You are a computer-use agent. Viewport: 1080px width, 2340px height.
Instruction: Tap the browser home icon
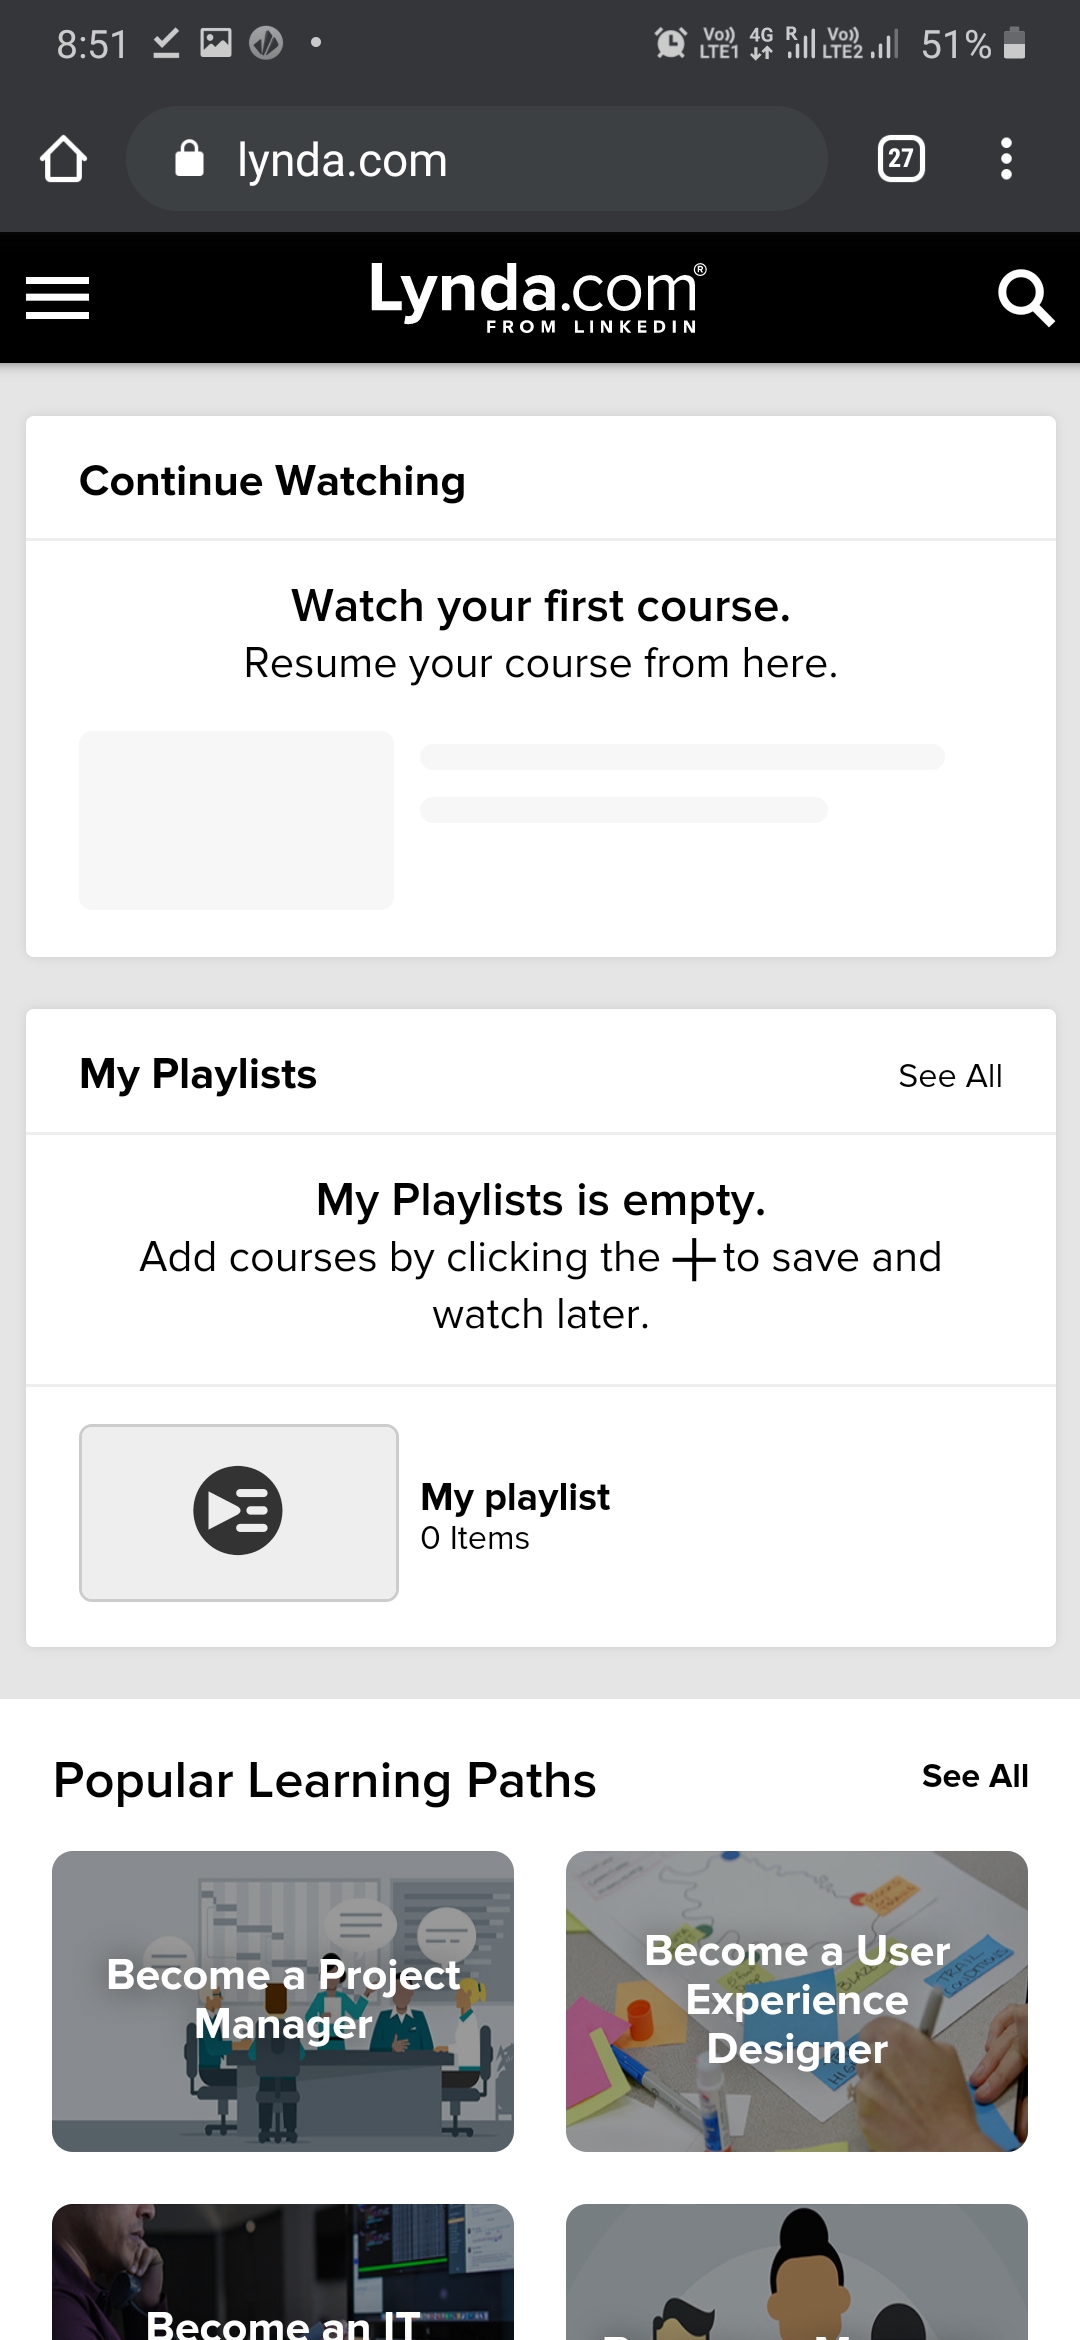tap(63, 159)
